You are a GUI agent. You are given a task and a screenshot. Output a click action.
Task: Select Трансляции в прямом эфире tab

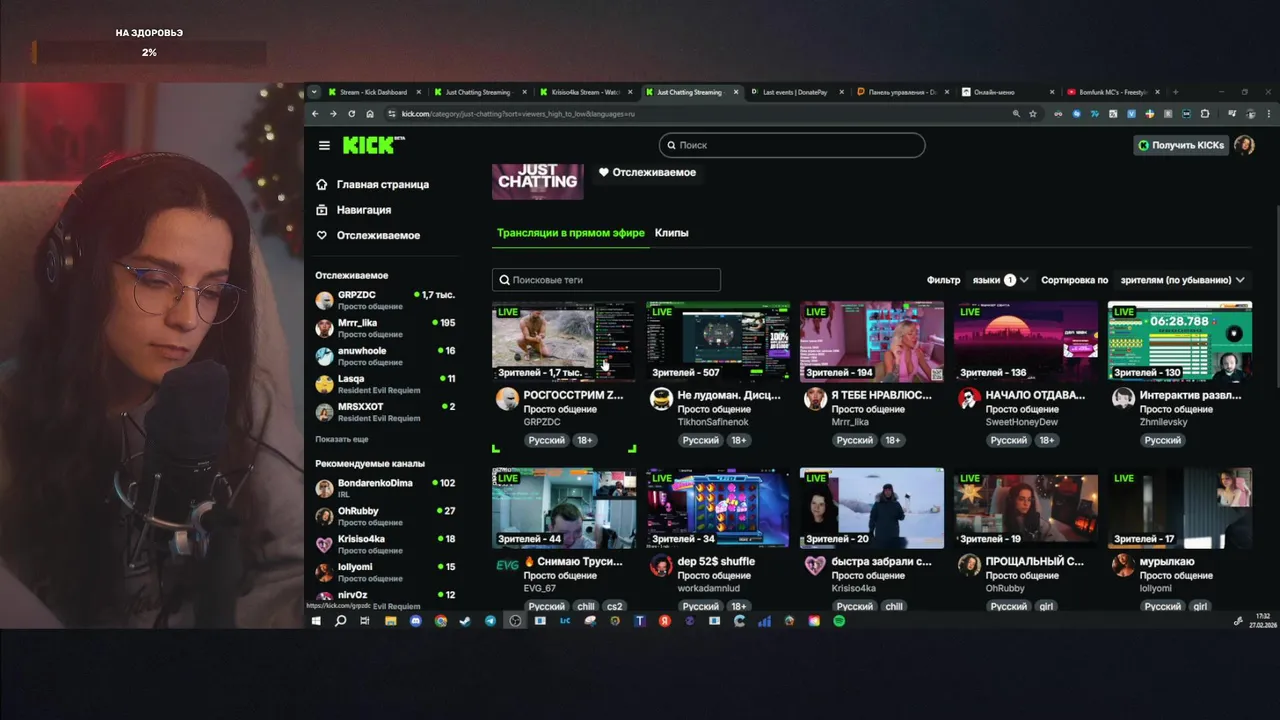click(x=571, y=233)
